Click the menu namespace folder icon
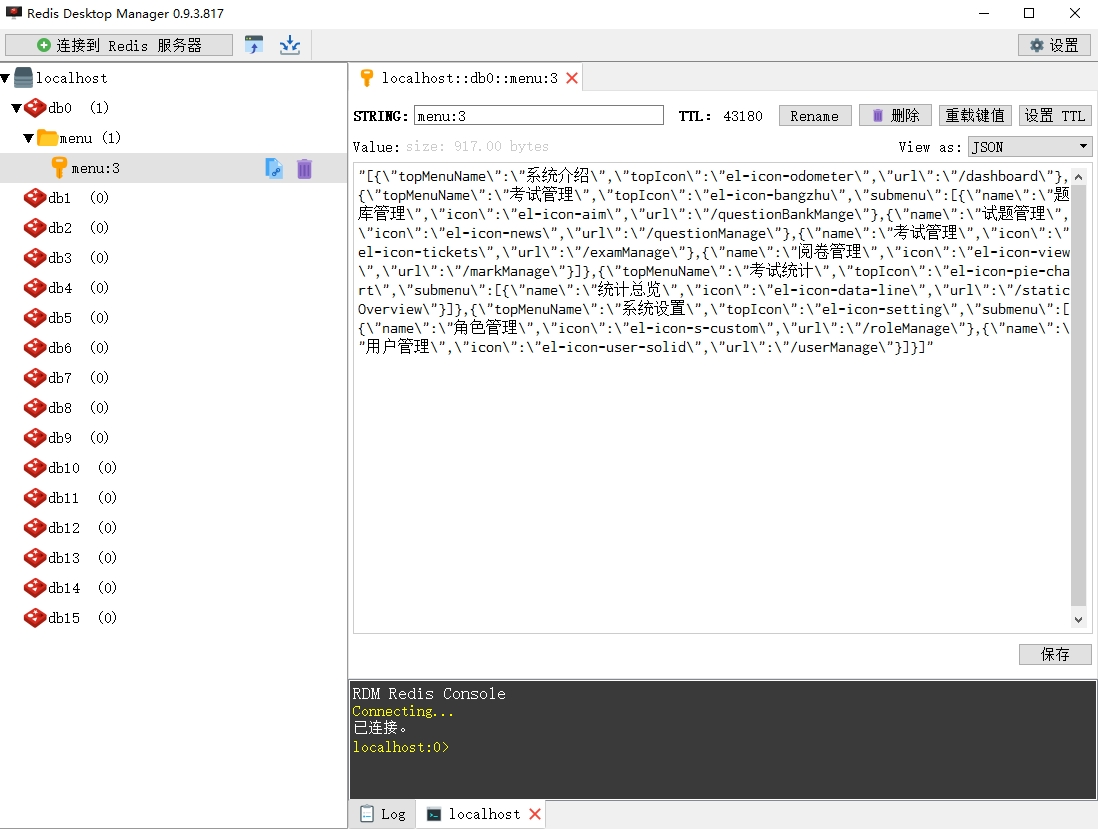 [x=47, y=137]
